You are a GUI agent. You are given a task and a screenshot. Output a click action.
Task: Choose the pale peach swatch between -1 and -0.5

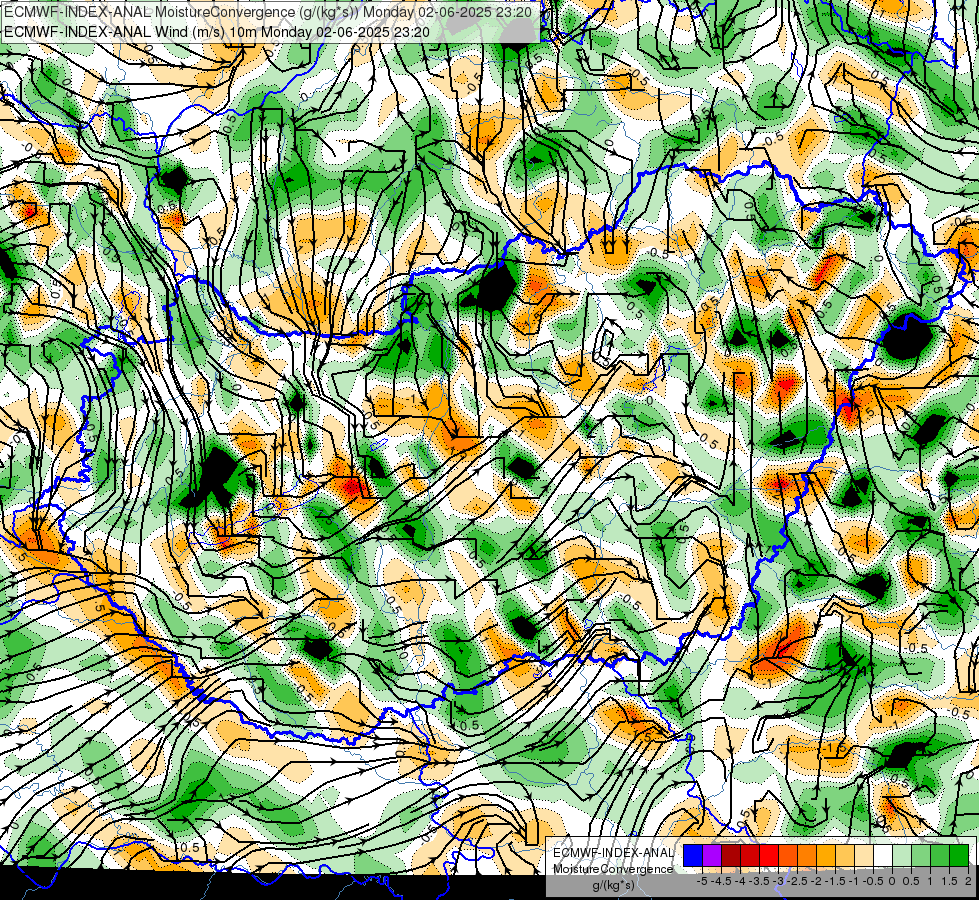coord(863,856)
